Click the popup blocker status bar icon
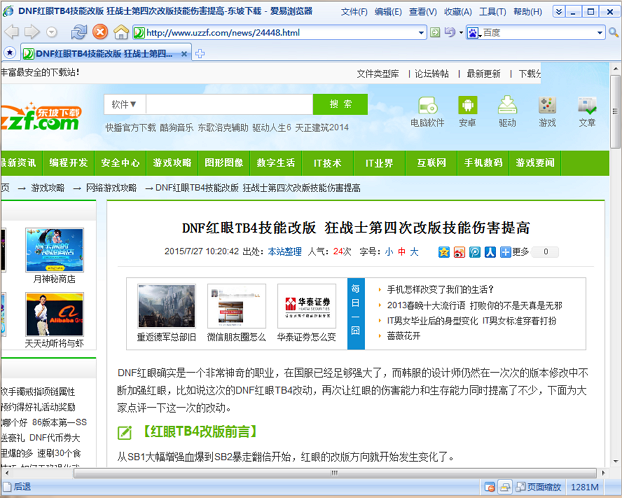The width and height of the screenshot is (622, 498). click(490, 487)
